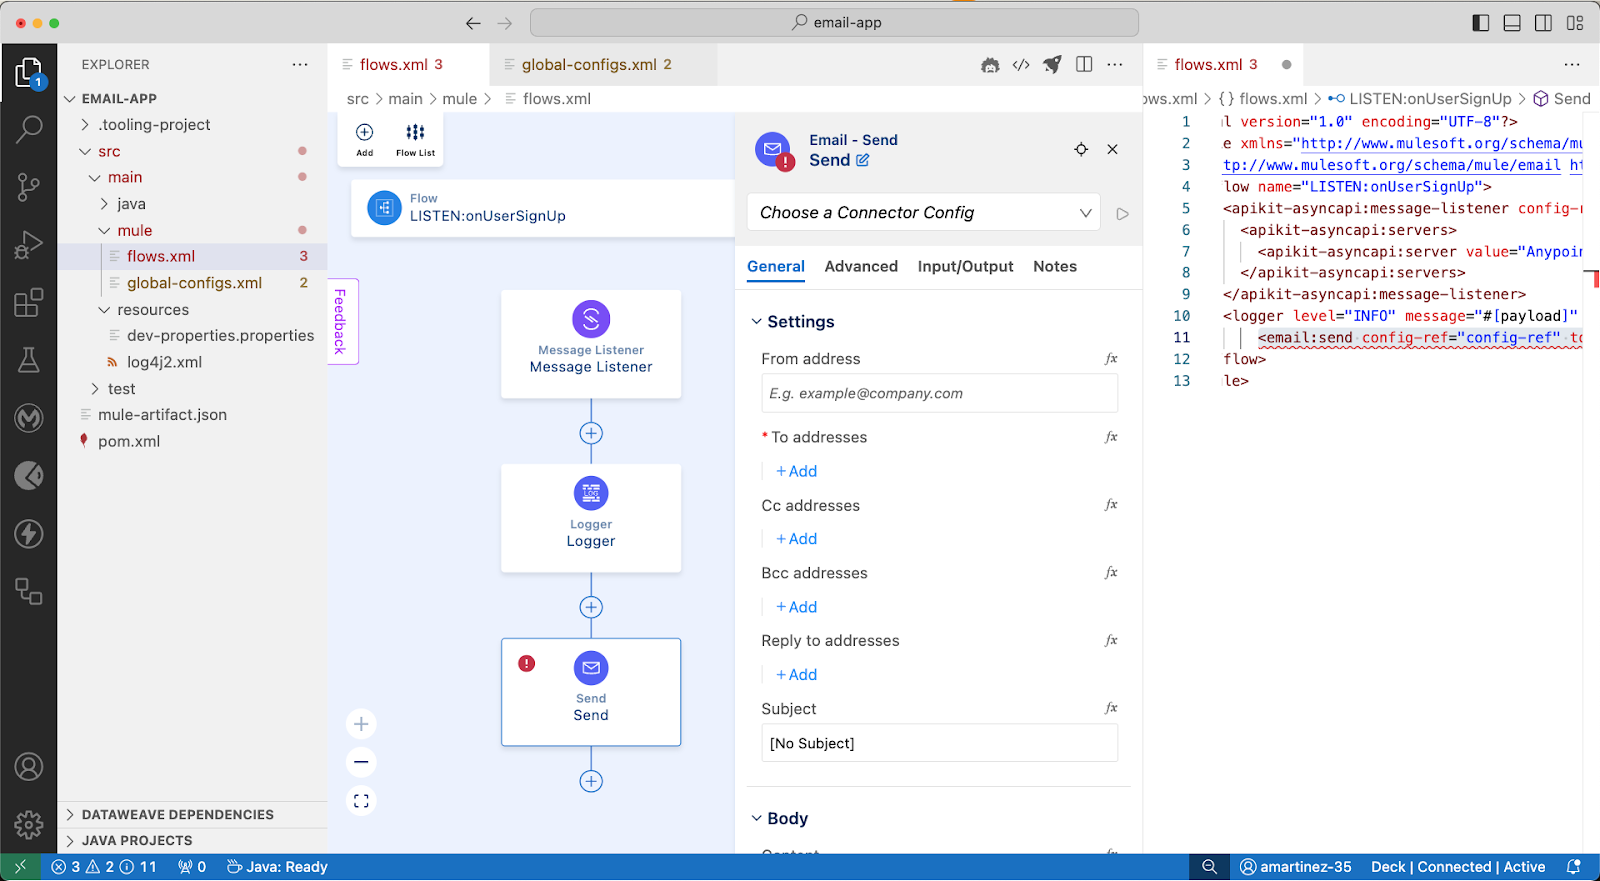Open the Accounts icon in activity bar
Image resolution: width=1600 pixels, height=881 pixels.
(29, 767)
